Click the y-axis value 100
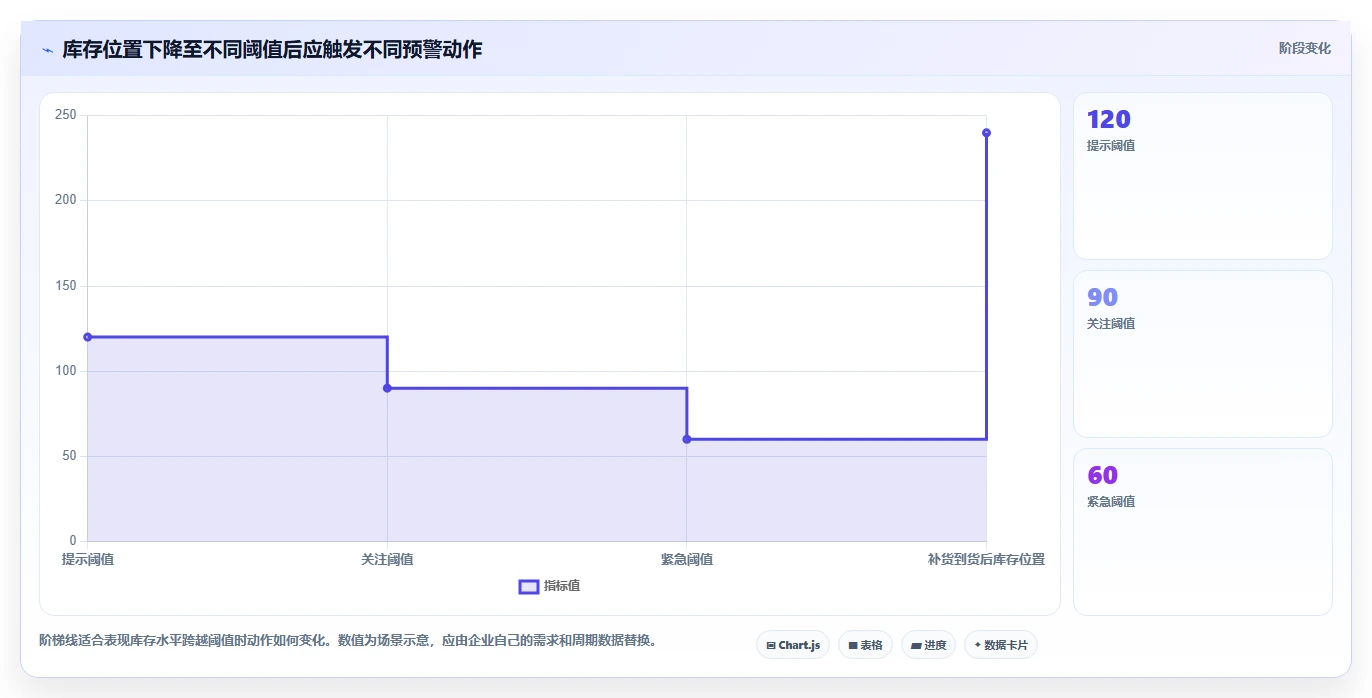This screenshot has width=1372, height=698. (x=66, y=371)
